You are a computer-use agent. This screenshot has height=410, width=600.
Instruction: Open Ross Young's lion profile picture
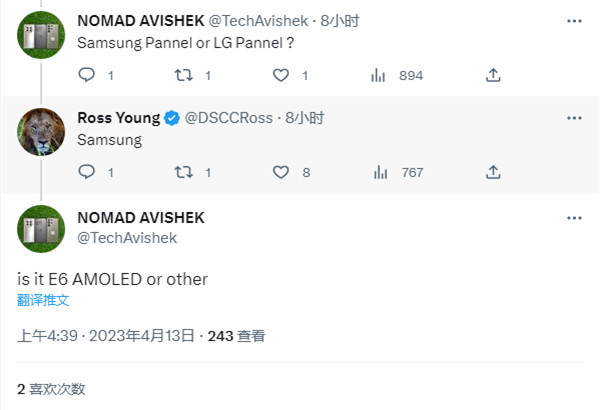(42, 130)
